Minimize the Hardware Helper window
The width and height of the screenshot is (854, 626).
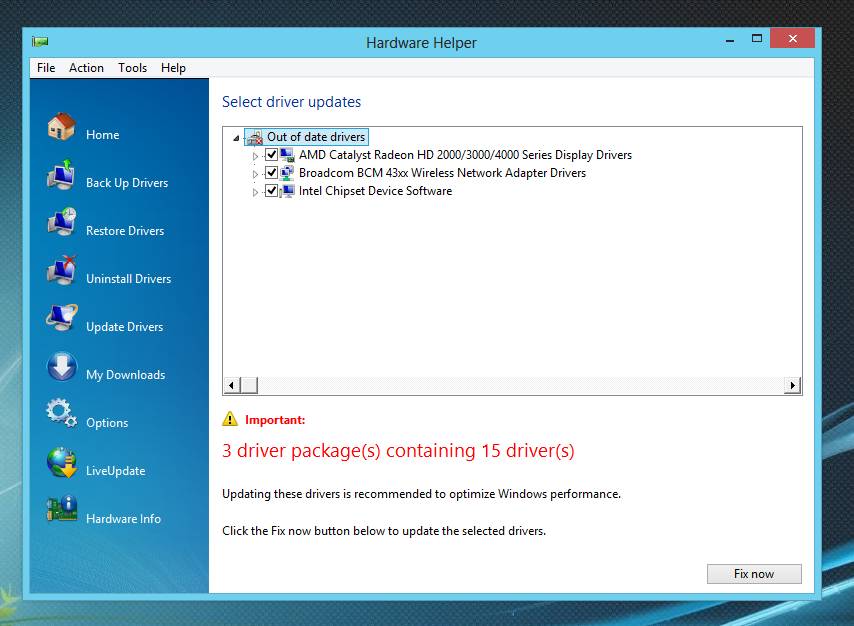click(x=730, y=39)
